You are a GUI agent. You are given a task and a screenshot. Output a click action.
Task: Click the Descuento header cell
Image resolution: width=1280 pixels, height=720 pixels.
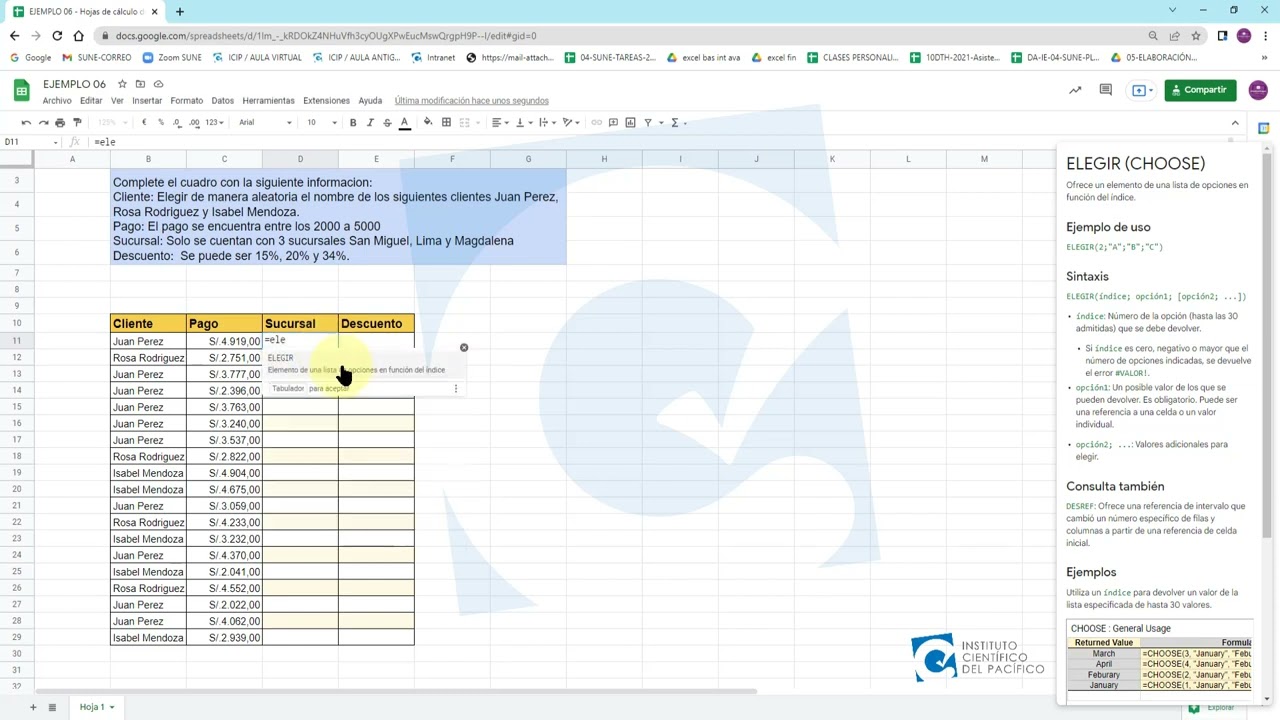(x=376, y=324)
